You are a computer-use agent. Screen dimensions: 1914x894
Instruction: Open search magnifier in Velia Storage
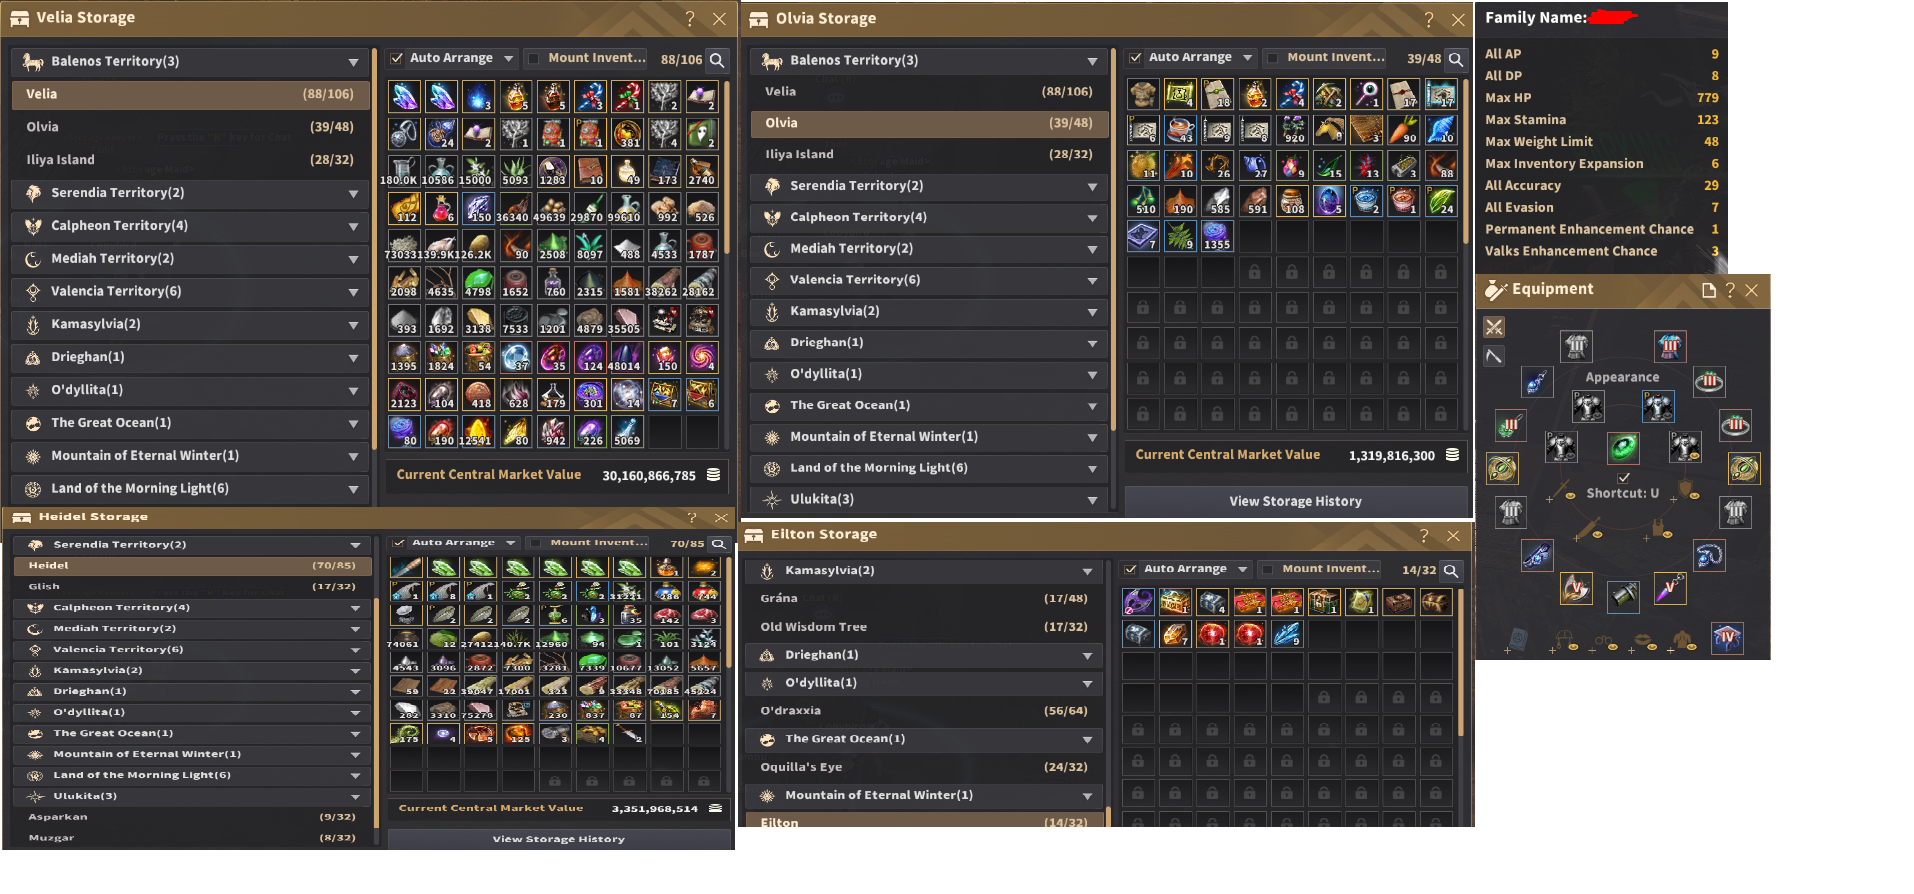click(x=717, y=60)
